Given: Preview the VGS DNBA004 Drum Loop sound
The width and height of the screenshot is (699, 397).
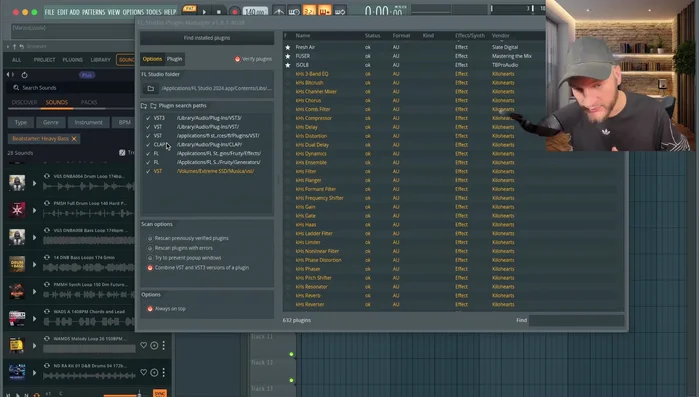Looking at the screenshot, I should pyautogui.click(x=34, y=183).
